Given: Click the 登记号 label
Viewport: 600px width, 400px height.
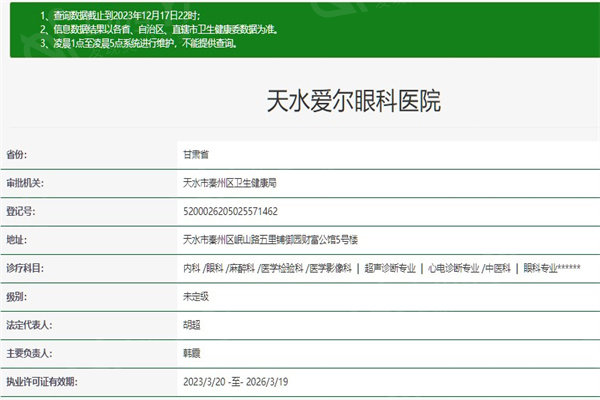Looking at the screenshot, I should click(21, 211).
